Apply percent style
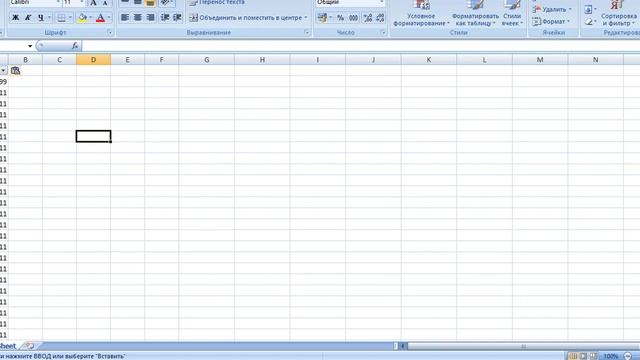The image size is (640, 360). click(340, 18)
